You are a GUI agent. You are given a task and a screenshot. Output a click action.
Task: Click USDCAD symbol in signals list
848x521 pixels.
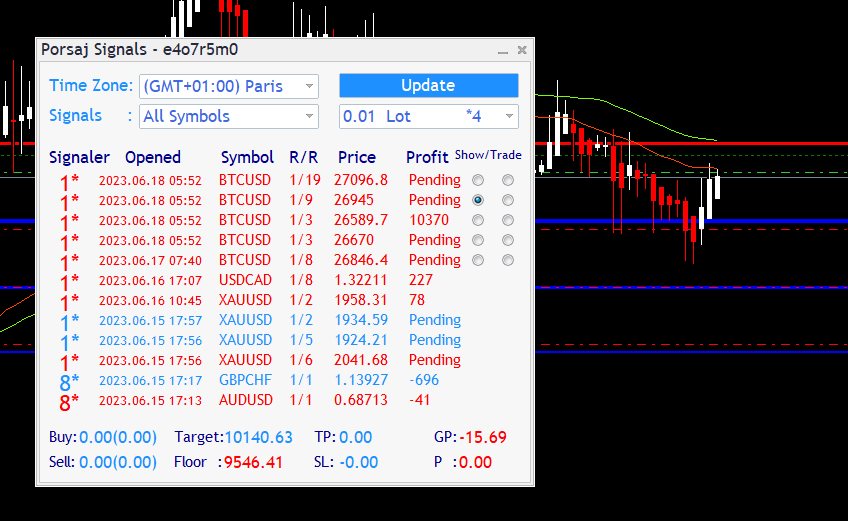pos(245,280)
